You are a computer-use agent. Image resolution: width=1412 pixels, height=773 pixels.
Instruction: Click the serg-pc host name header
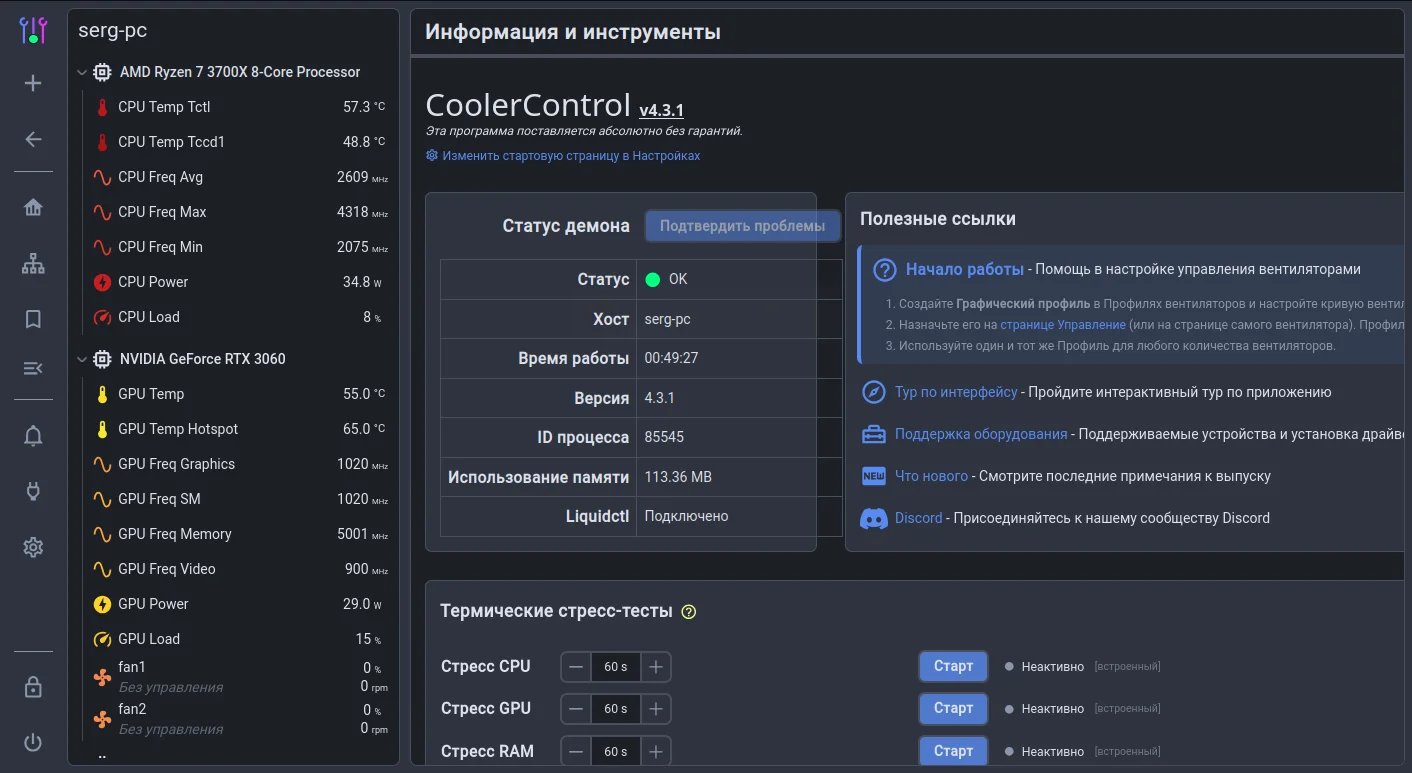pyautogui.click(x=113, y=31)
